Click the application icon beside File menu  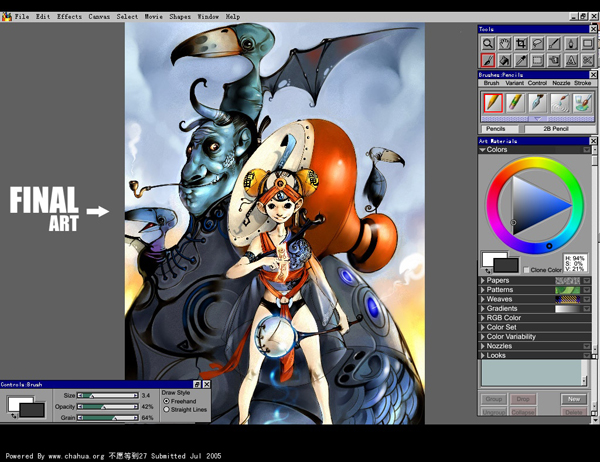(x=7, y=16)
